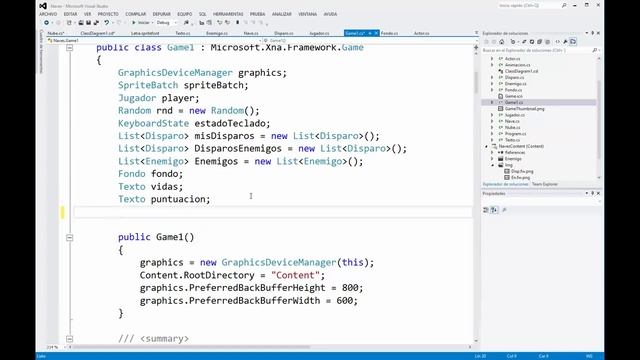This screenshot has height=360, width=640.
Task: Open the AYUDA menu
Action: tap(330, 14)
